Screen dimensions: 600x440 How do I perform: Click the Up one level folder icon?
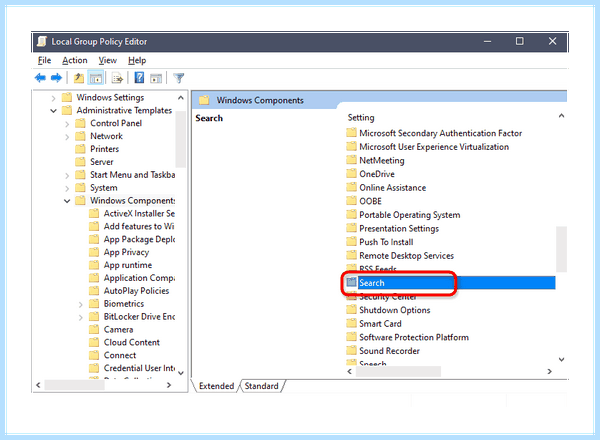pyautogui.click(x=79, y=78)
